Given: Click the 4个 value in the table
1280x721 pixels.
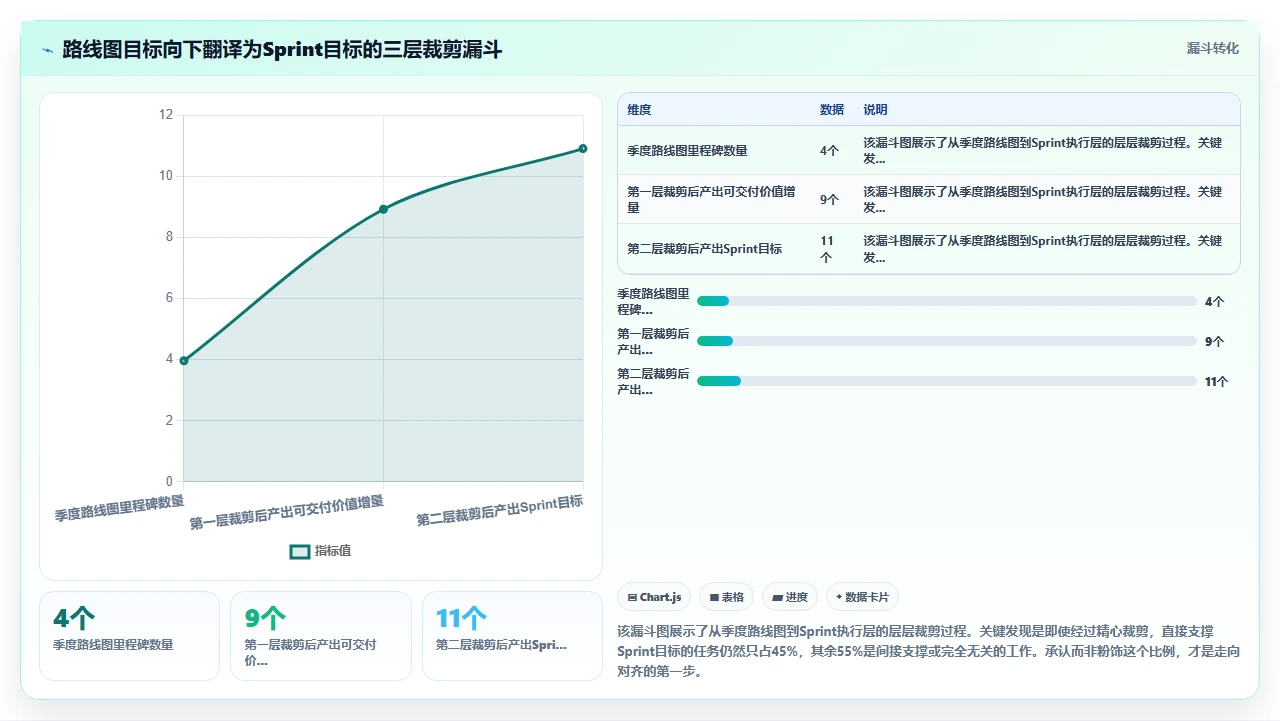Looking at the screenshot, I should click(x=829, y=151).
